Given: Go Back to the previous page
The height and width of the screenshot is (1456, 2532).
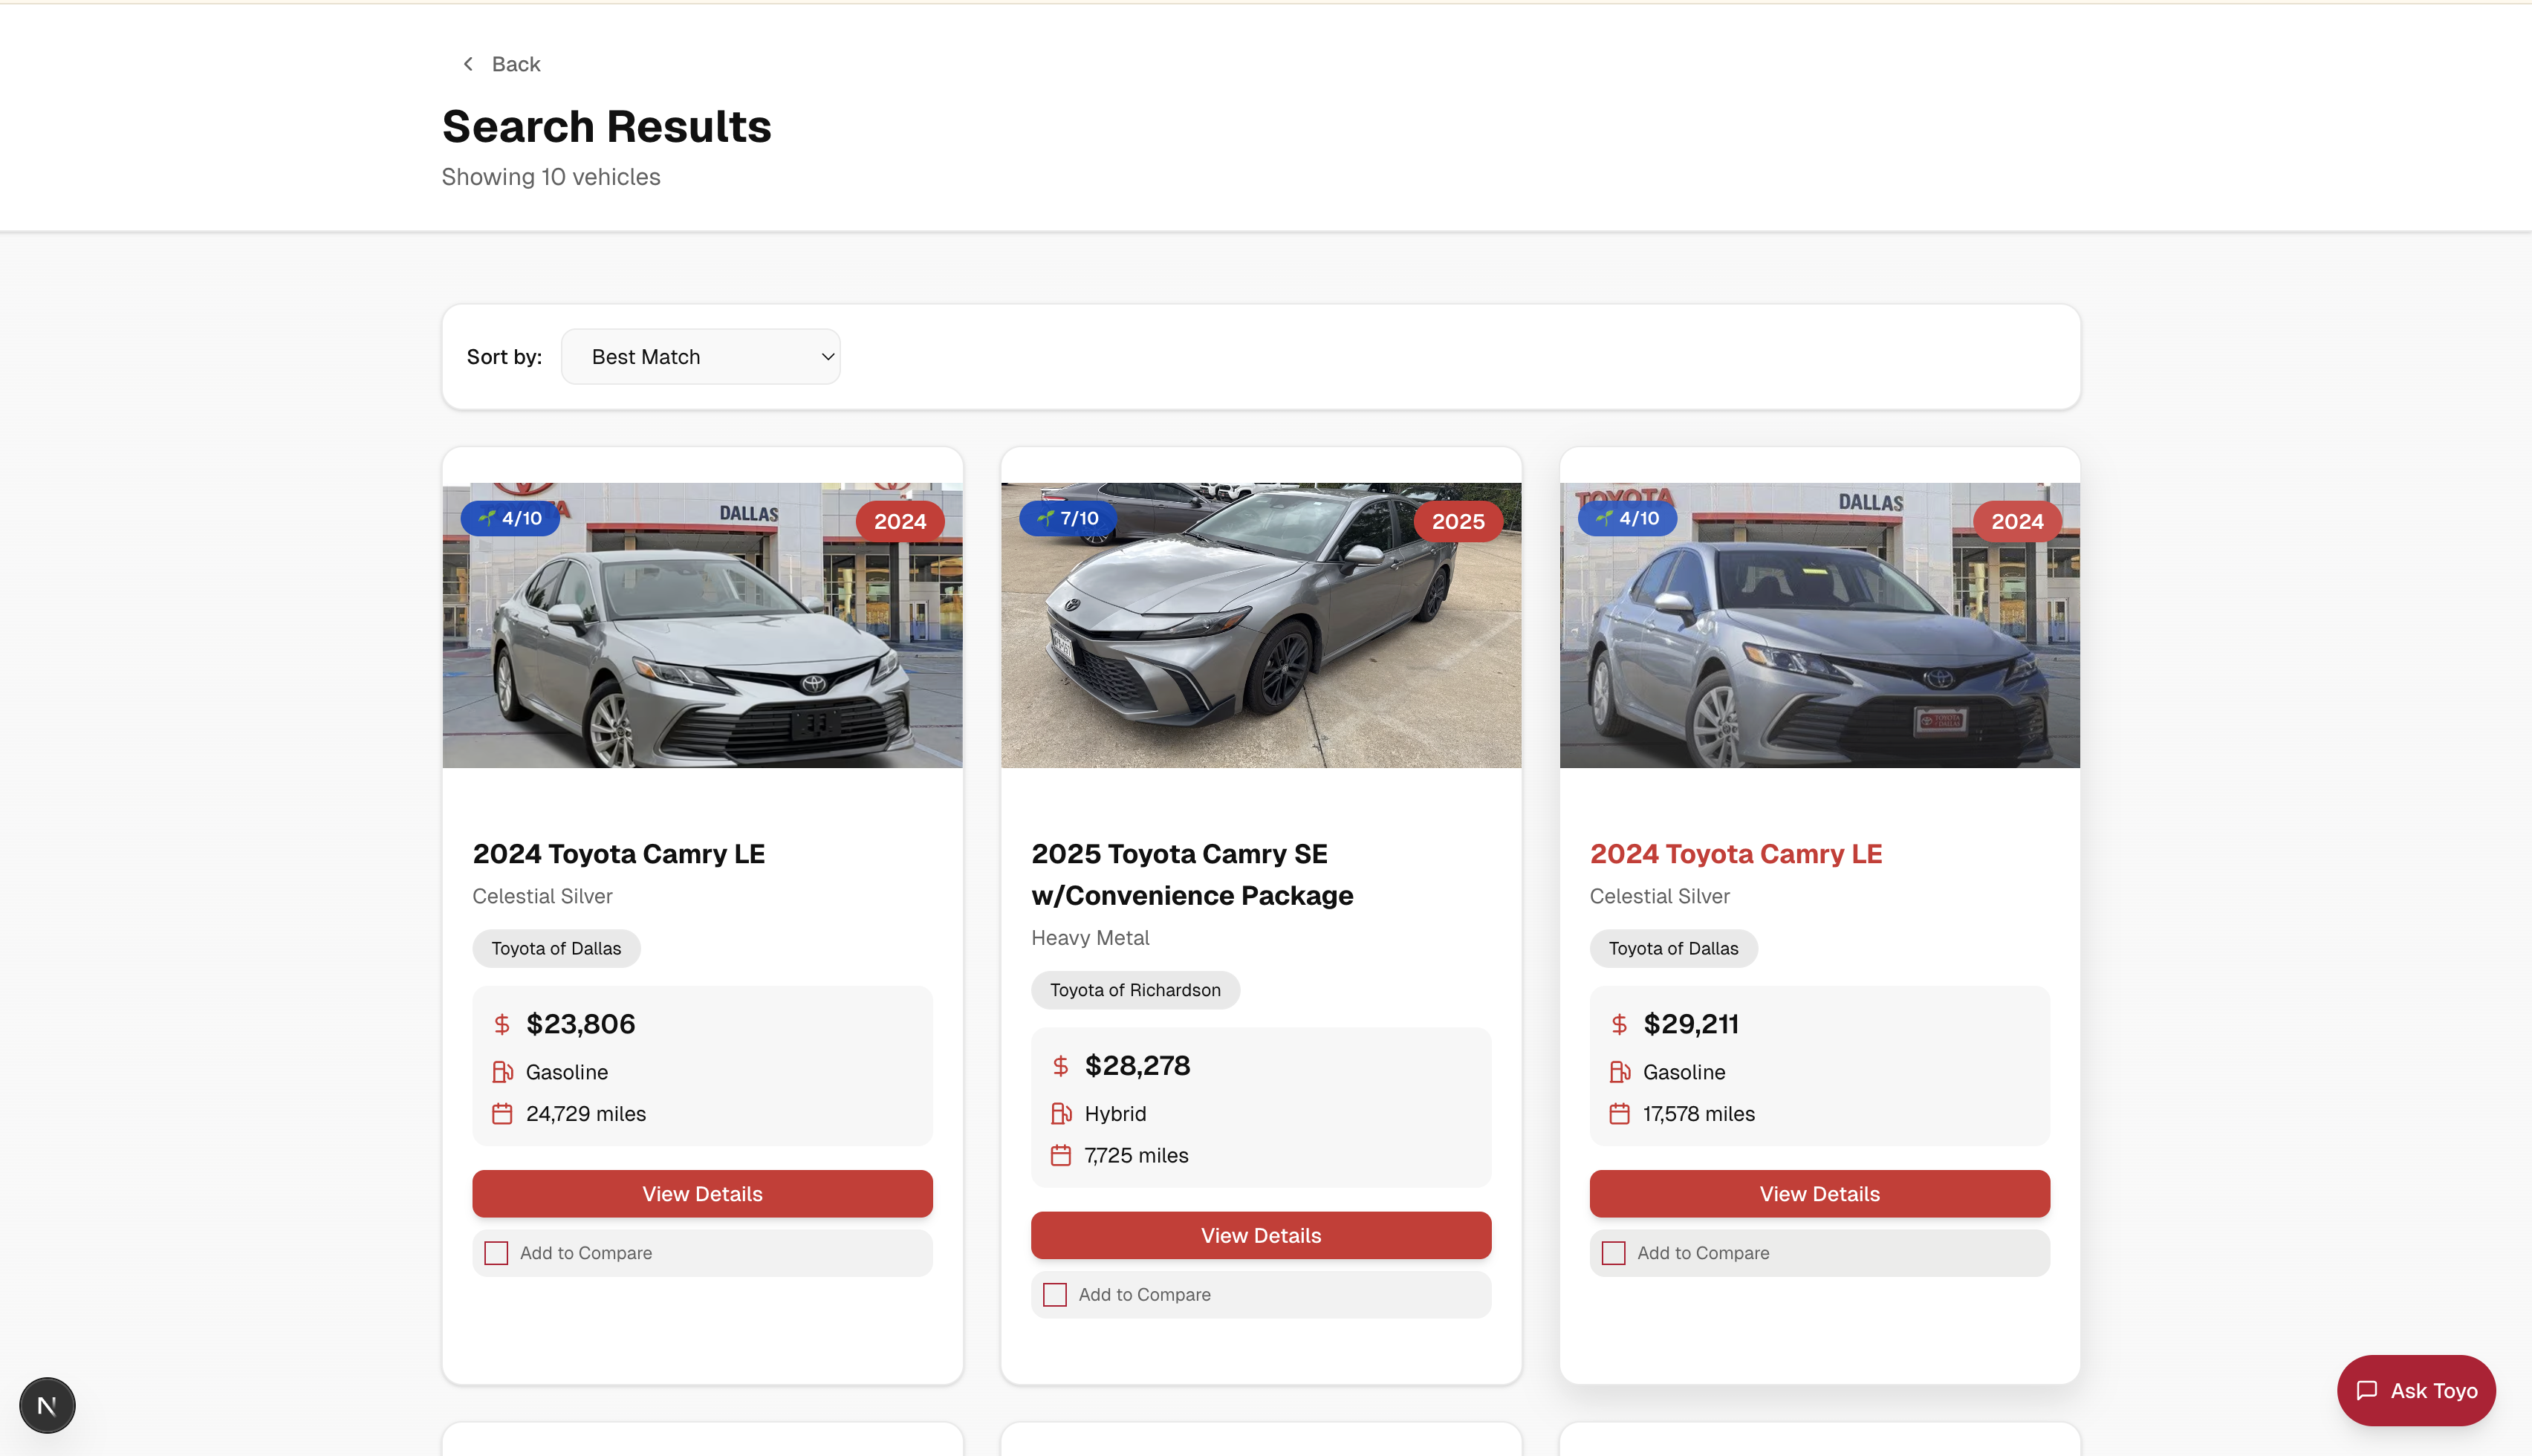Looking at the screenshot, I should 514,64.
